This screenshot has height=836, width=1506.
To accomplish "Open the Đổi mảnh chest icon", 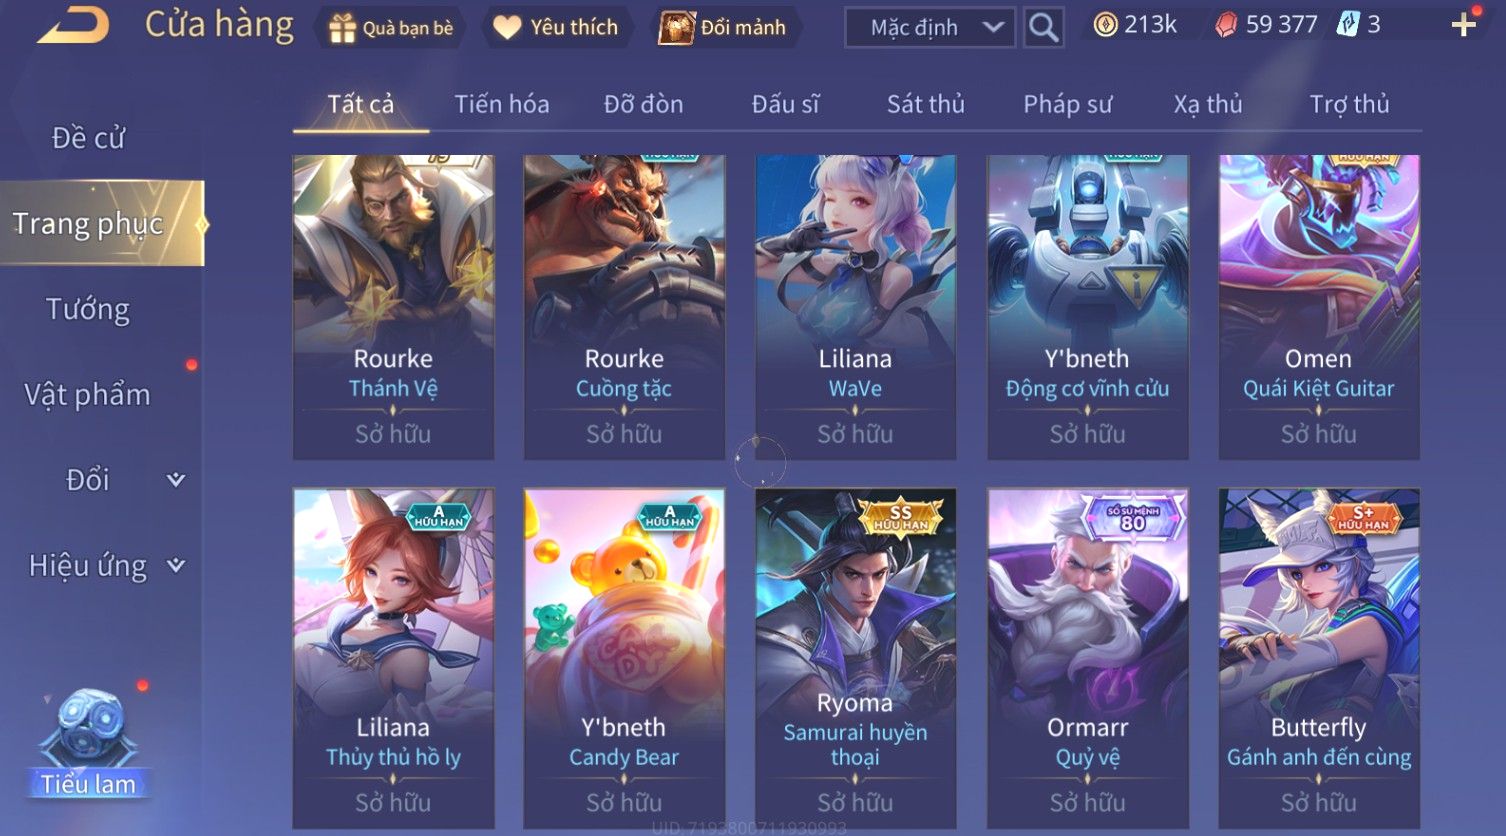I will 676,27.
